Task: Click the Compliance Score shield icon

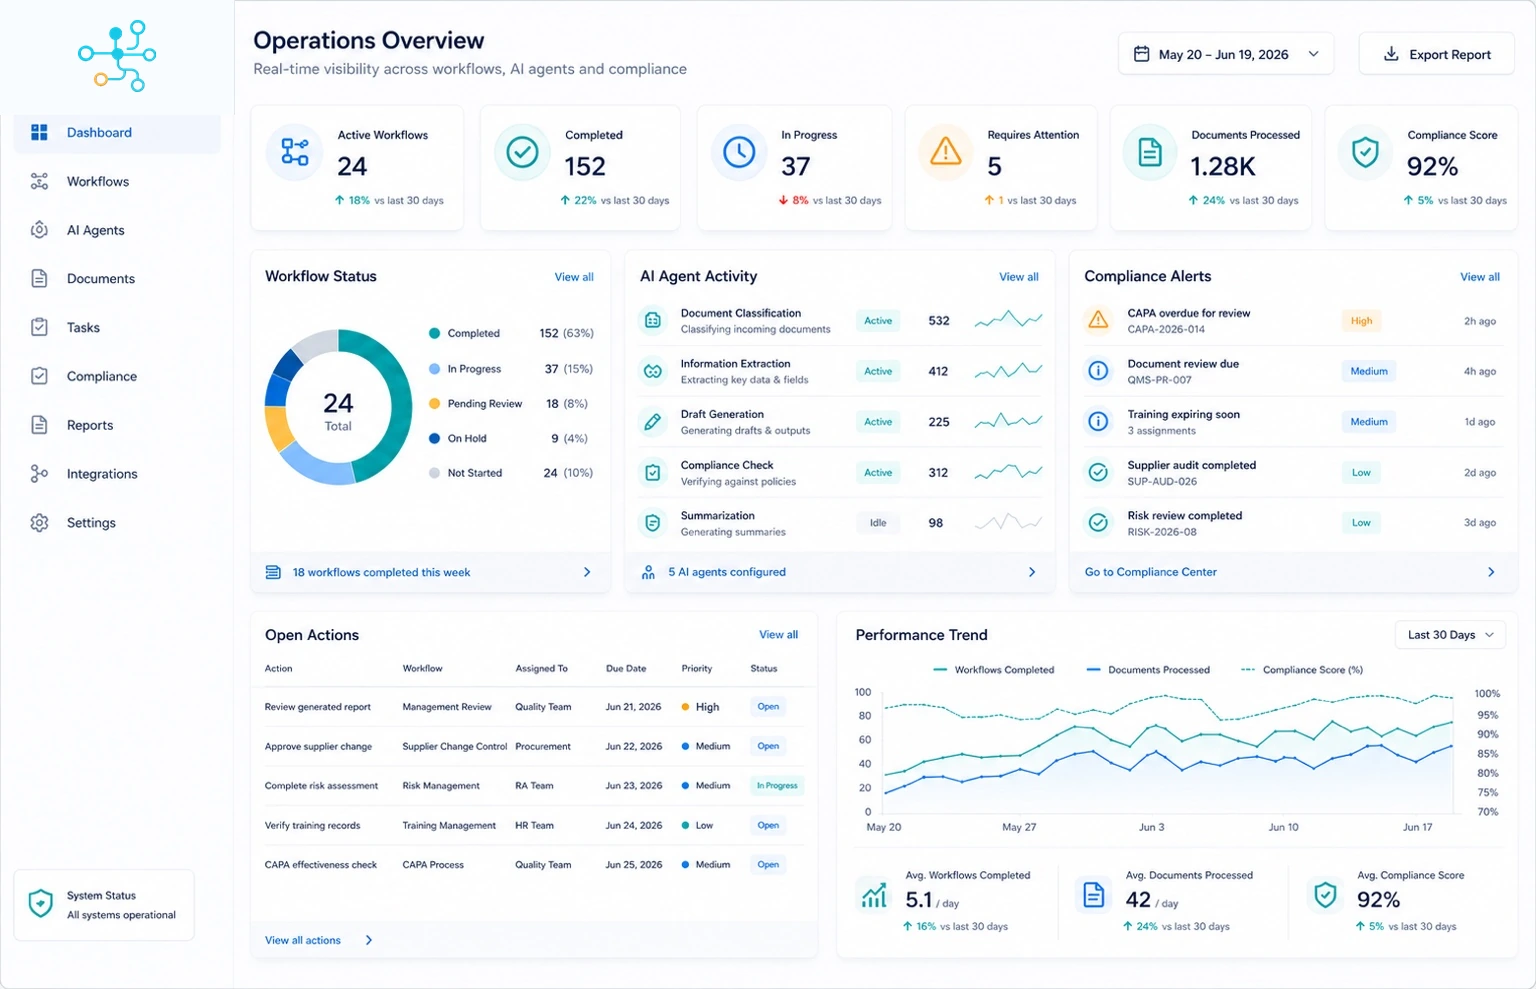Action: [x=1365, y=152]
